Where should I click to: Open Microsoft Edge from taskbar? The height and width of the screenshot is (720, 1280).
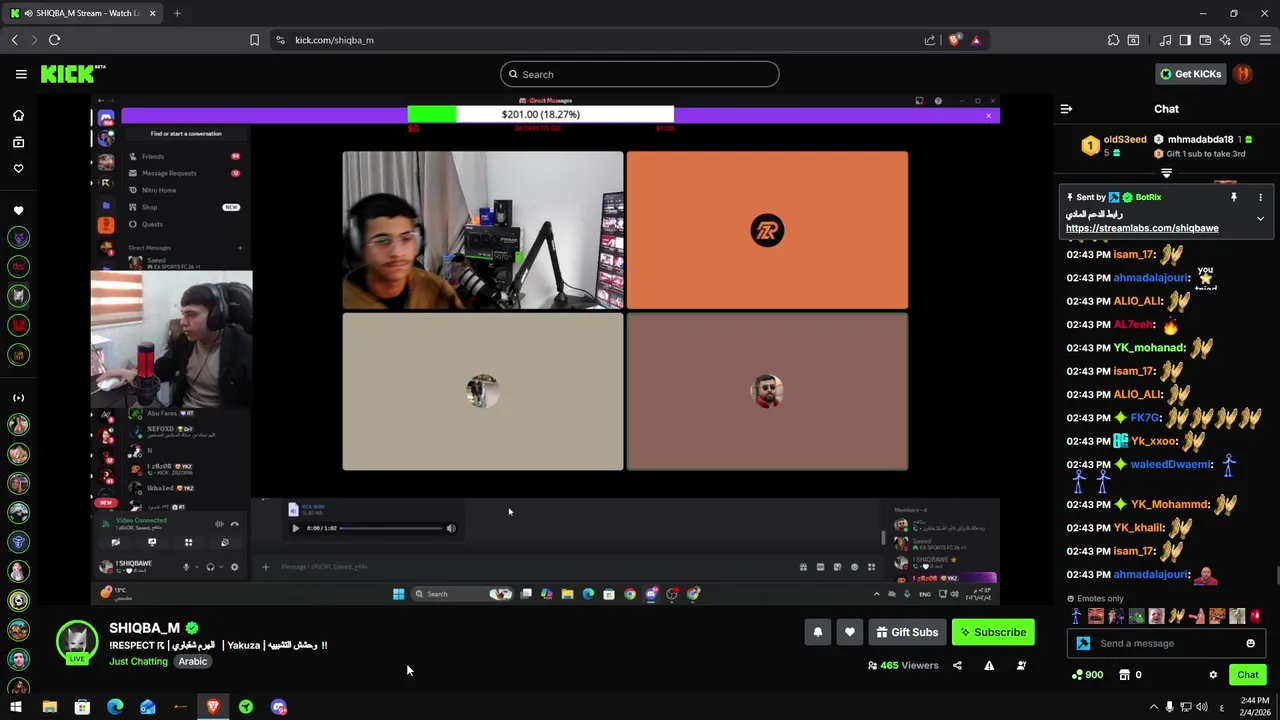tap(115, 707)
